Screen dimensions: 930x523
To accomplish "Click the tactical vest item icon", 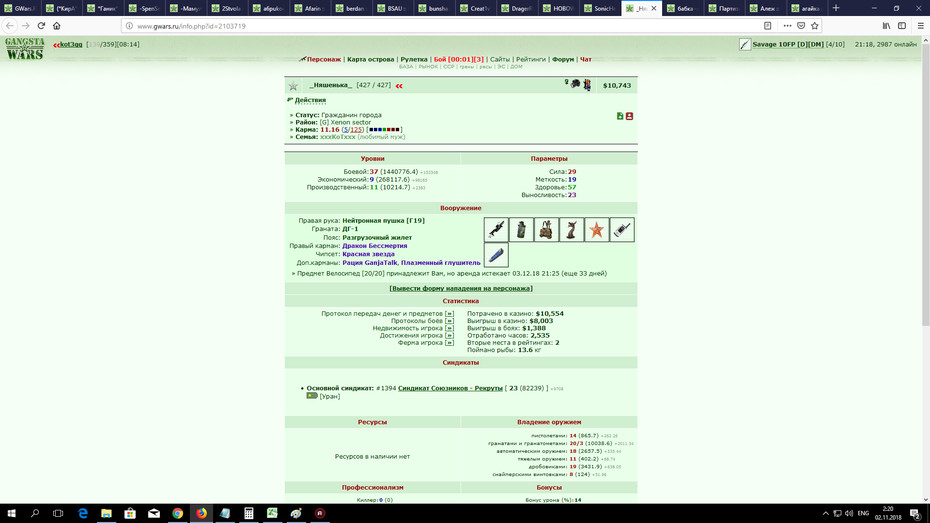I will coord(546,229).
